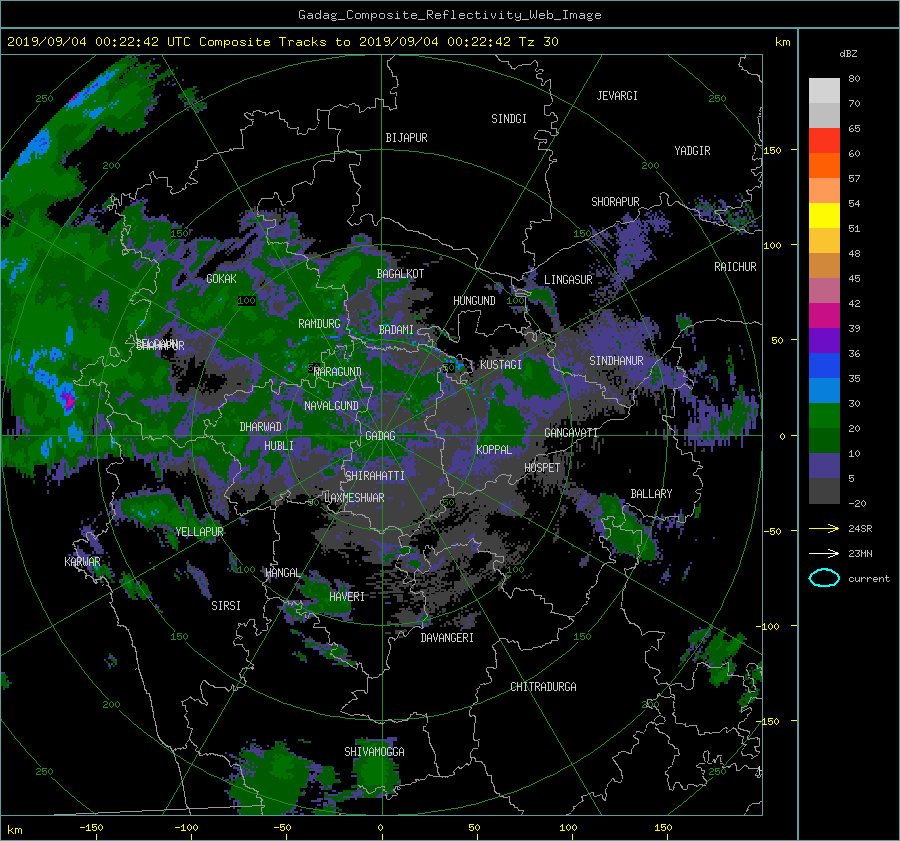
Task: Click the 150 km bottom axis tick
Action: pyautogui.click(x=663, y=828)
